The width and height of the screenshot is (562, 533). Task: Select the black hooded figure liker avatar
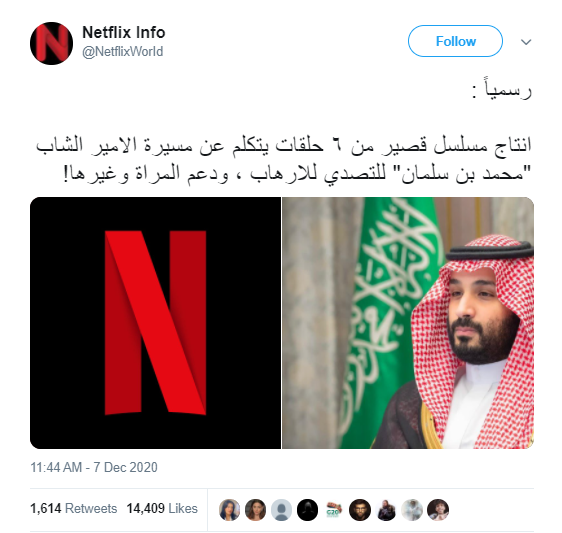[308, 509]
